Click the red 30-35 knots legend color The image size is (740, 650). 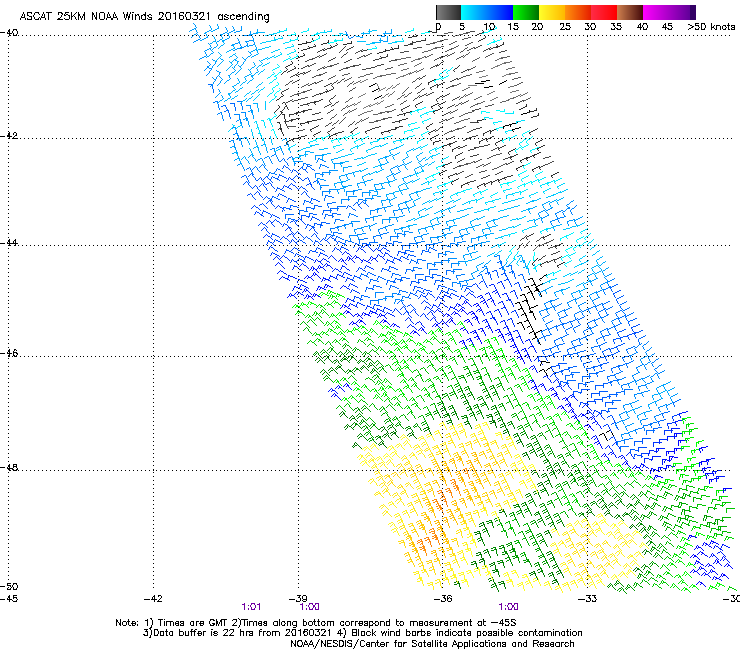(x=604, y=12)
